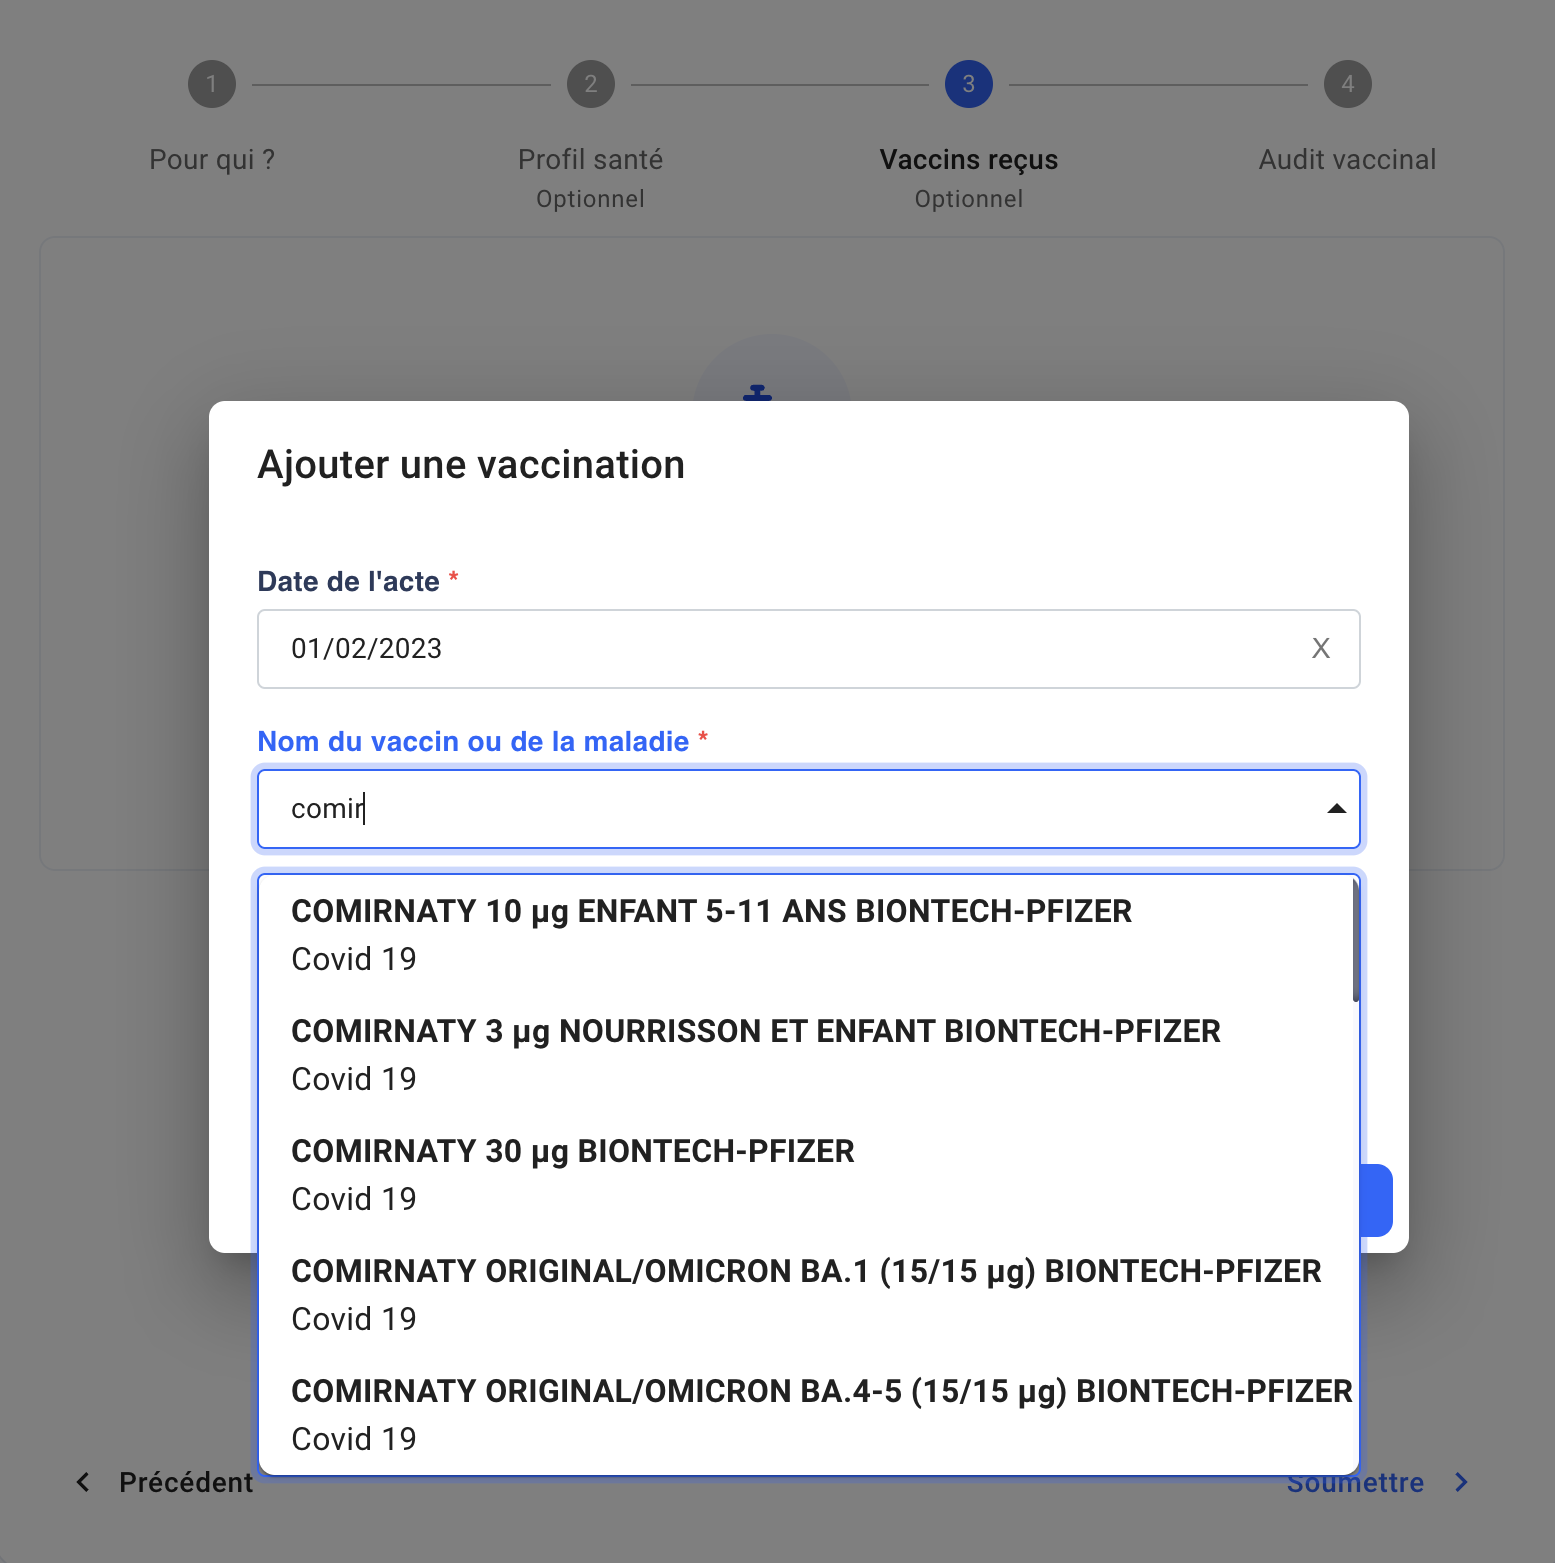Screen dimensions: 1555x1563
Task: Clear the date with the X icon
Action: (x=1320, y=649)
